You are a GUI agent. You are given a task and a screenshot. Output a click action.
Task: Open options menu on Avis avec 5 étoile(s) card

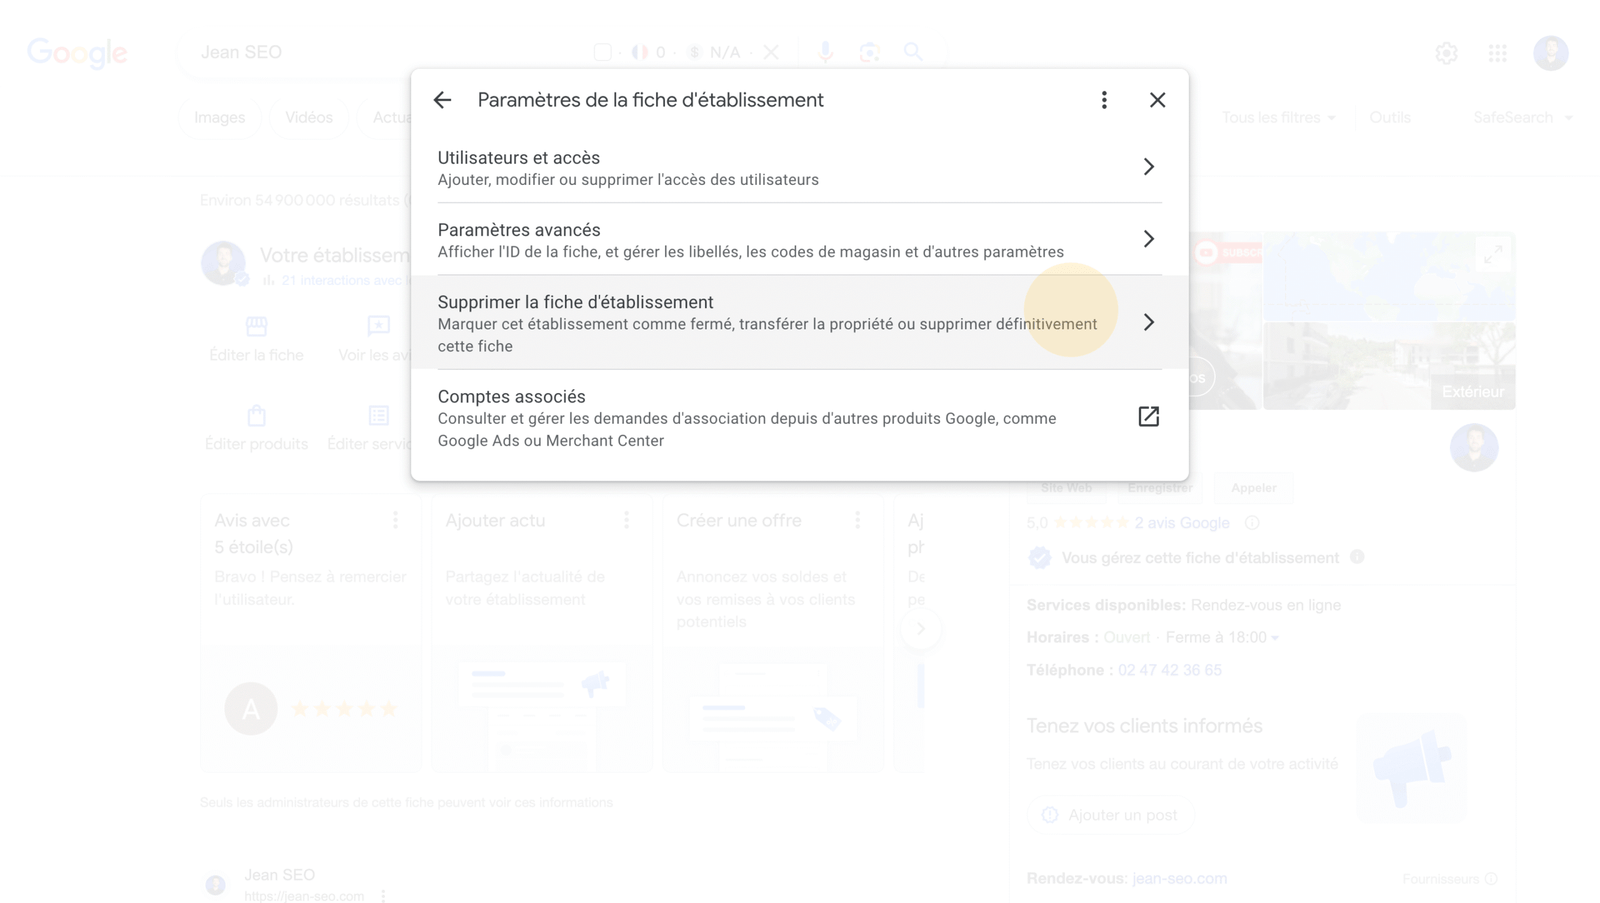(x=396, y=520)
